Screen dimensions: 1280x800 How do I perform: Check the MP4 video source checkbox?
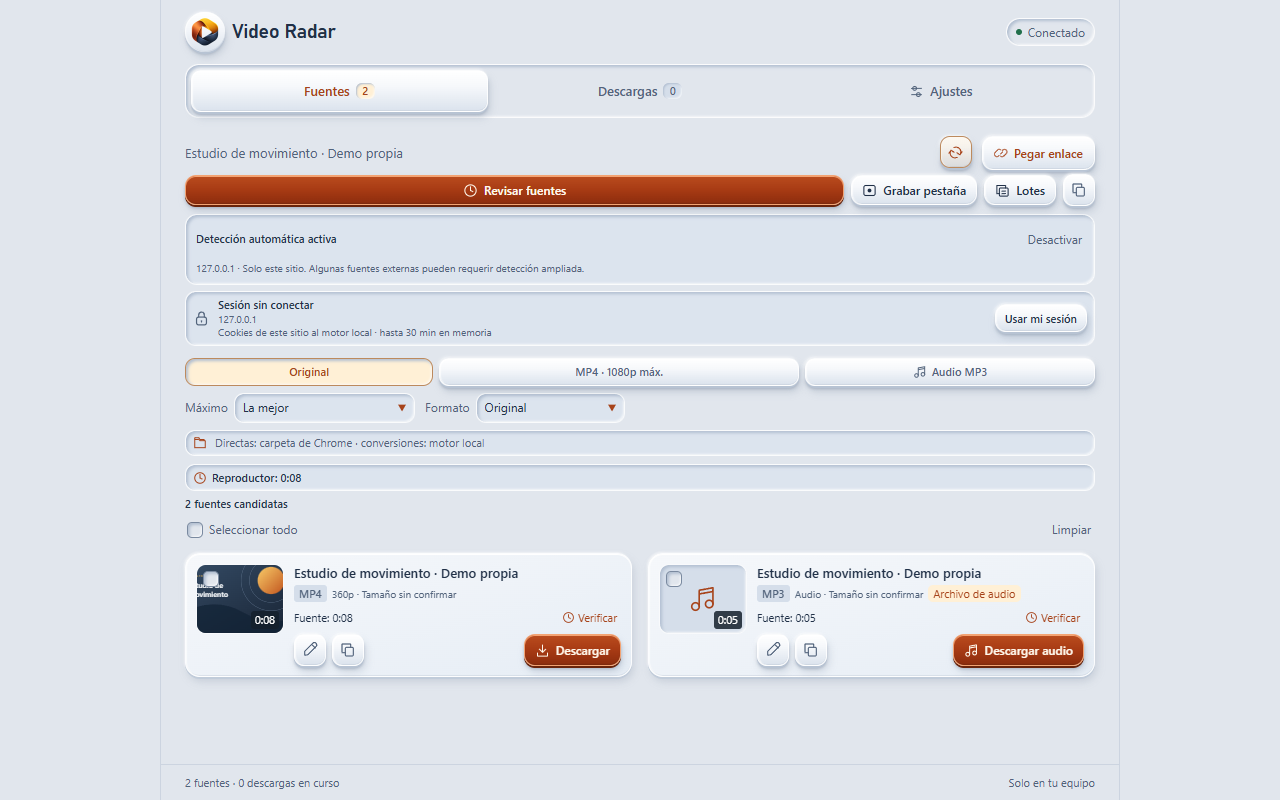(x=211, y=579)
